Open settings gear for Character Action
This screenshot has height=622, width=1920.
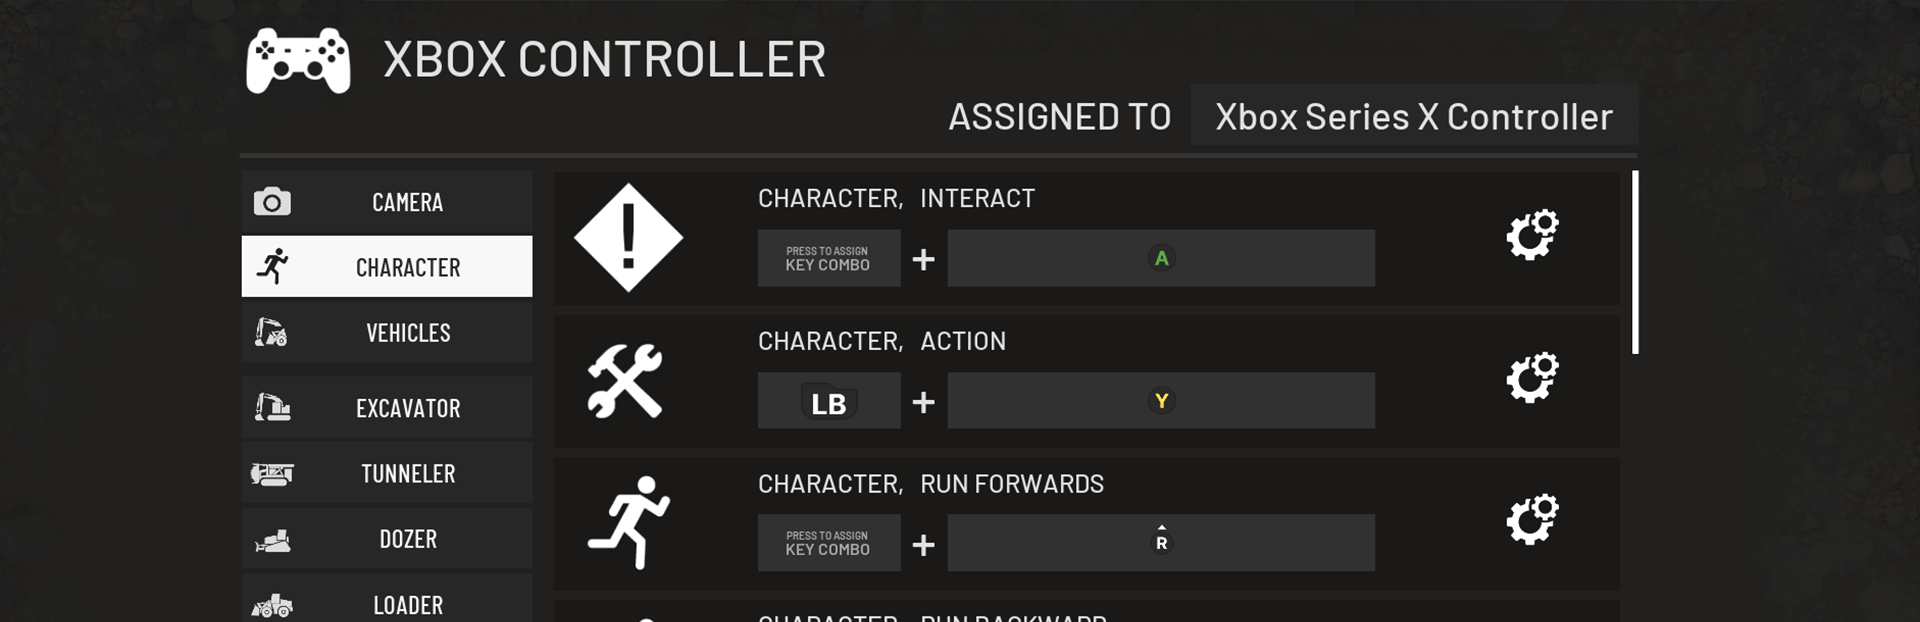click(1532, 378)
